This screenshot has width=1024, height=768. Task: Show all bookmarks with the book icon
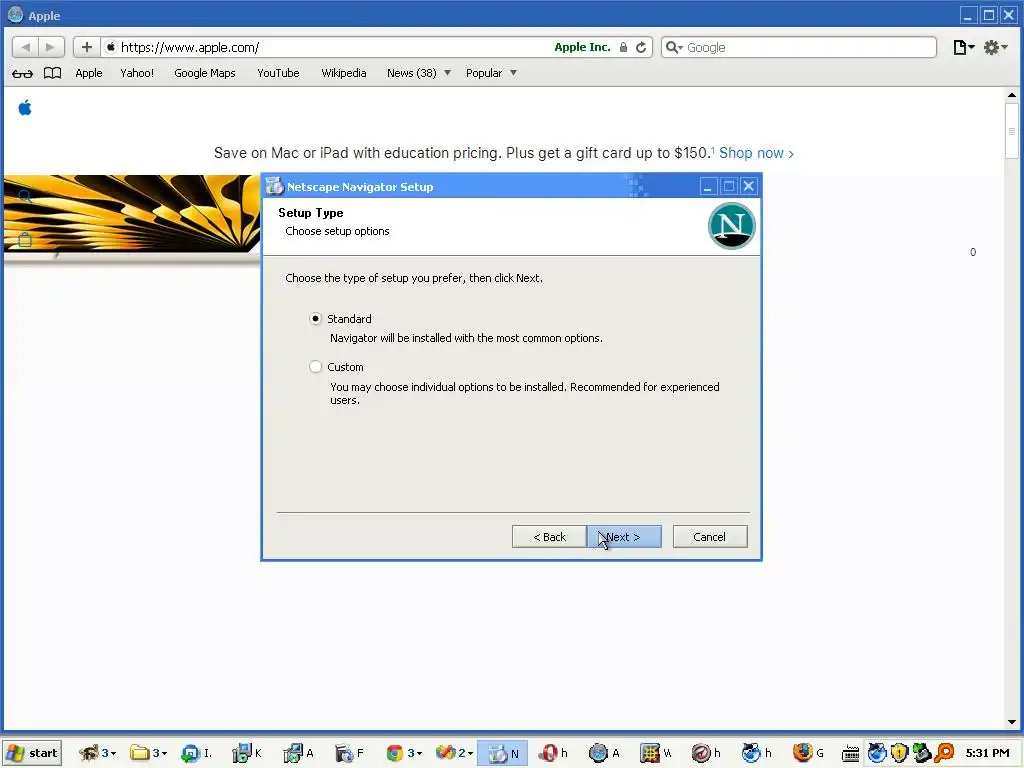[52, 73]
